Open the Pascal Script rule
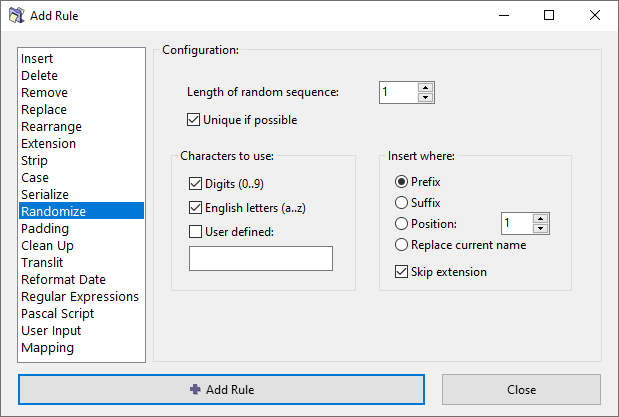619x417 pixels. tap(58, 314)
